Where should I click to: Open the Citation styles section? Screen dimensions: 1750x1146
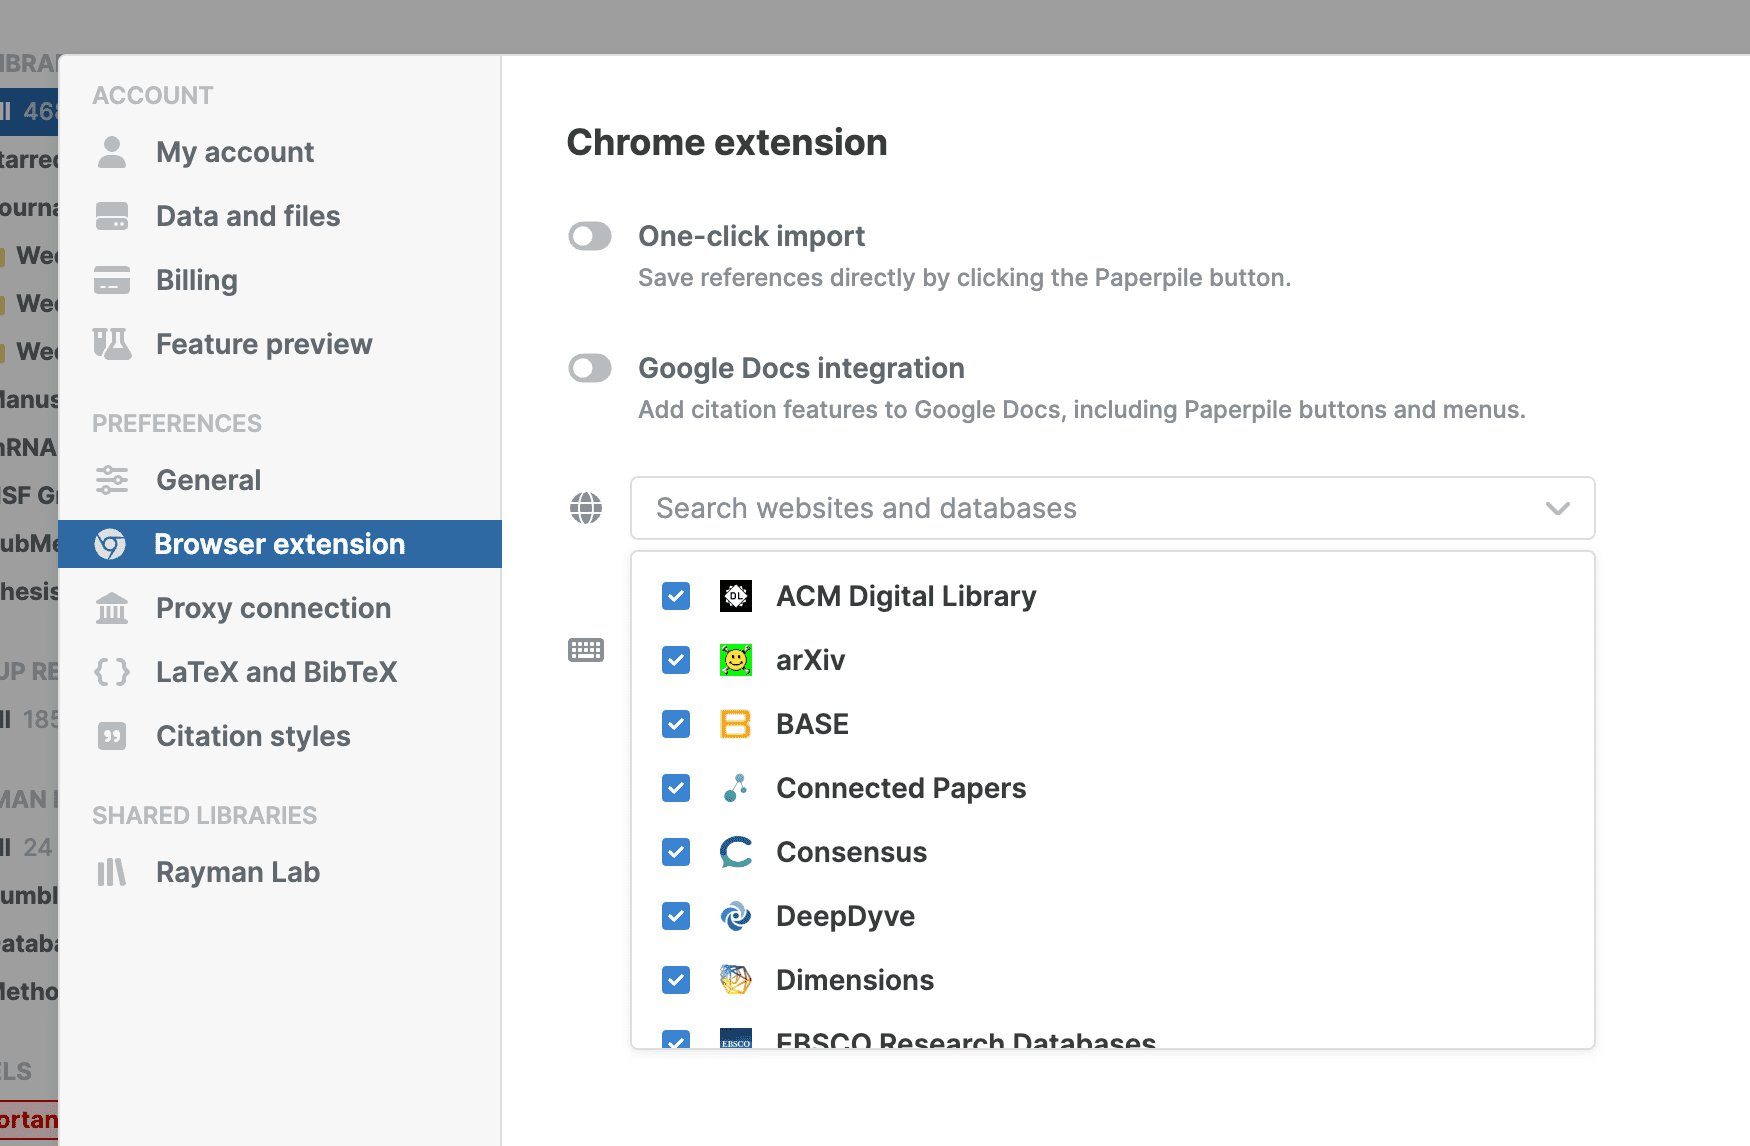(253, 736)
